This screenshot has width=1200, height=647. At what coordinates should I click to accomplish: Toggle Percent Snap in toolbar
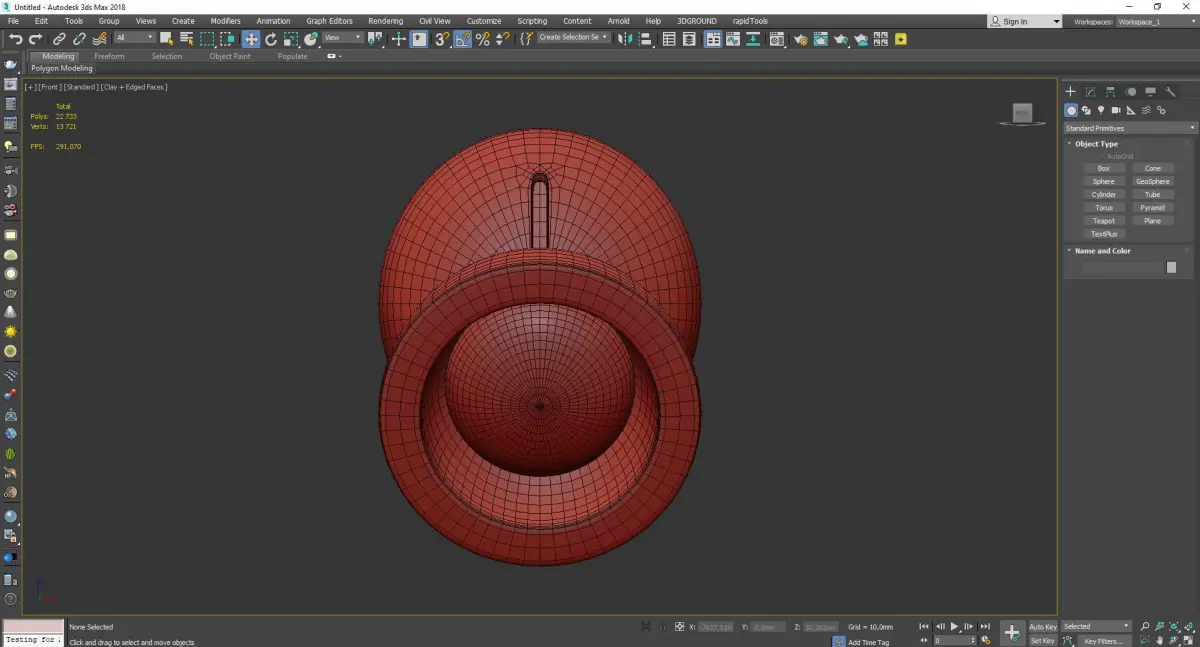pyautogui.click(x=483, y=39)
